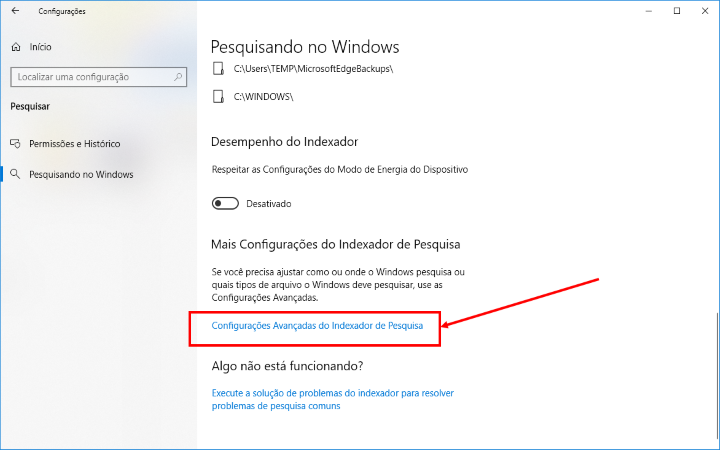Click the magnifier icon in the search box
720x450 pixels.
pyautogui.click(x=178, y=77)
